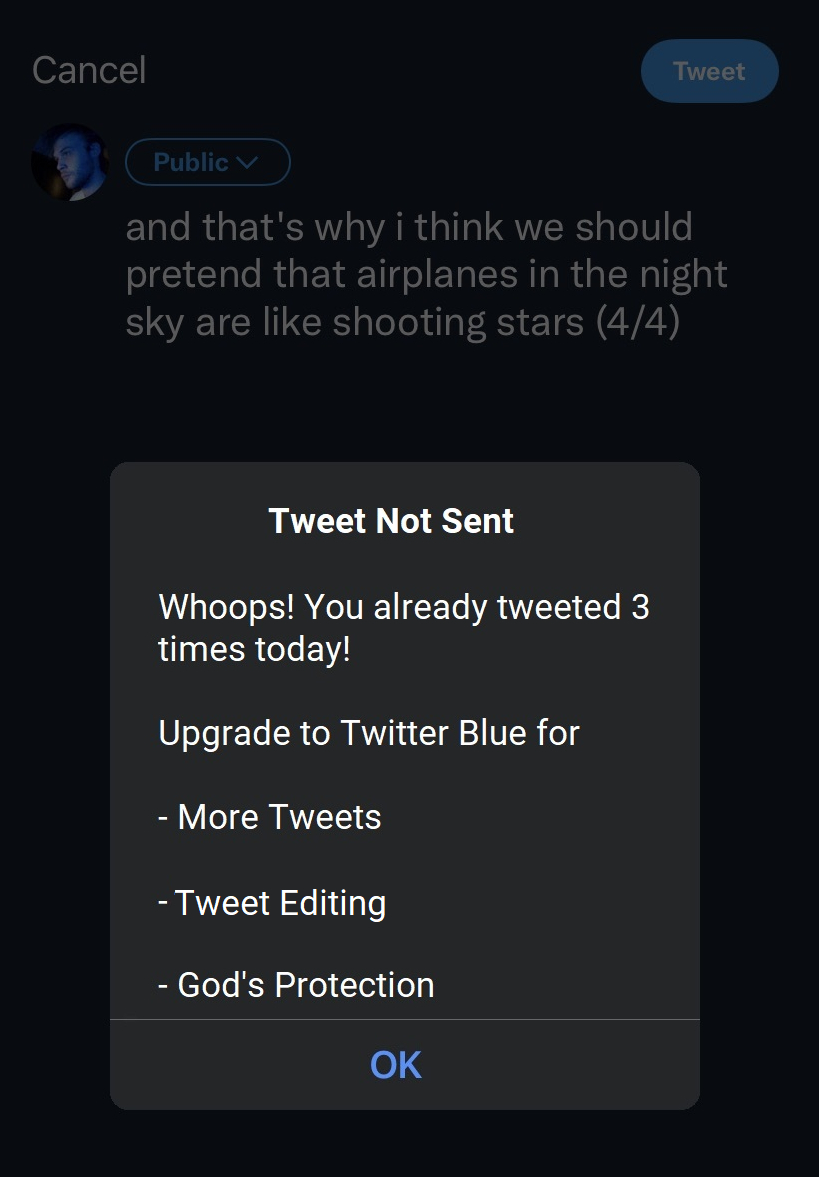Click the 'times today!' text in the dialog
The width and height of the screenshot is (819, 1177).
254,649
